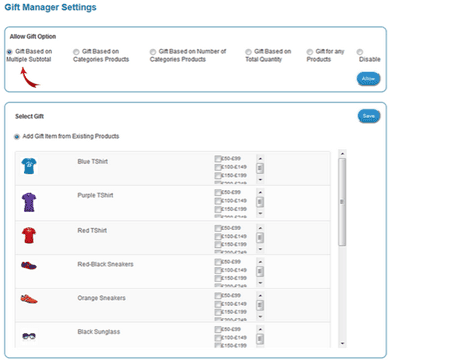Click Blue TShirt range list scroll thumb
Viewport: 470px width, 360px height.
[x=260, y=168]
